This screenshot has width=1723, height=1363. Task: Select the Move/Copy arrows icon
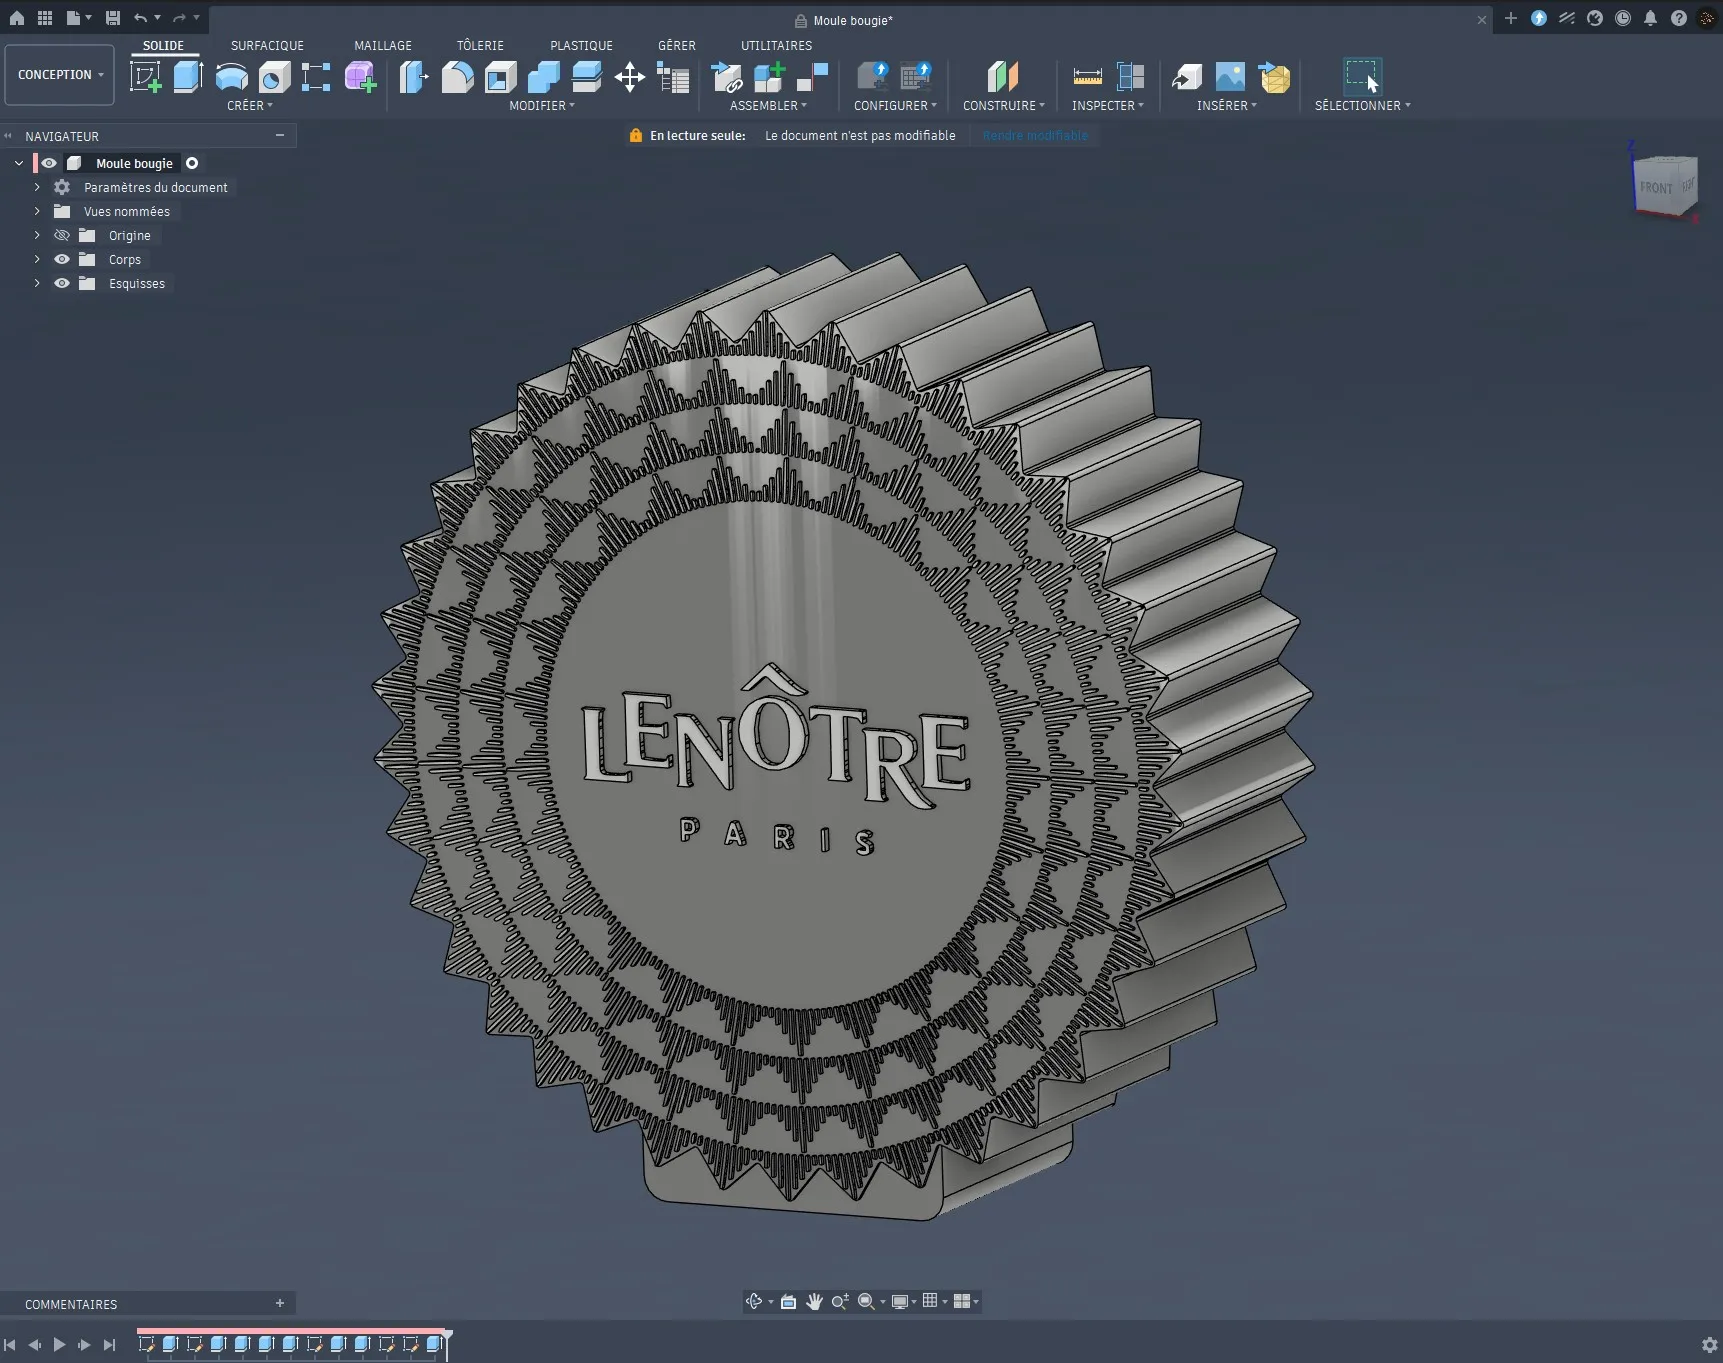(x=630, y=77)
